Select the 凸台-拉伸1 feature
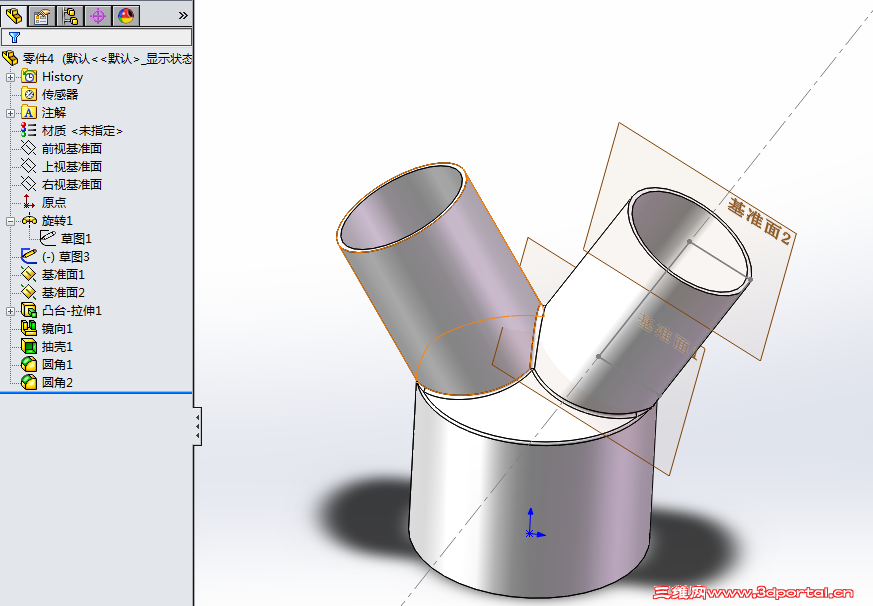The width and height of the screenshot is (873, 606). [x=72, y=311]
